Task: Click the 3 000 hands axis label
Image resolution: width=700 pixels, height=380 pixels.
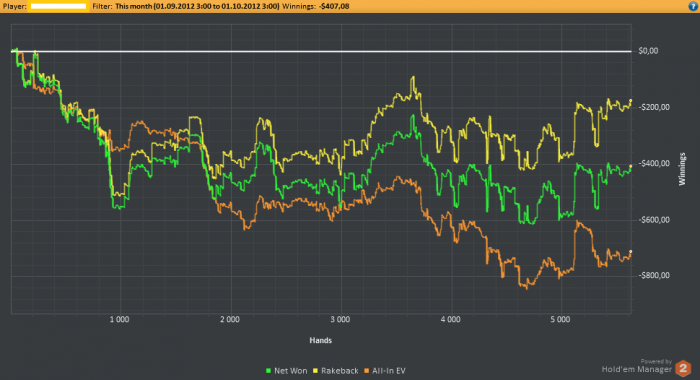Action: coord(340,320)
